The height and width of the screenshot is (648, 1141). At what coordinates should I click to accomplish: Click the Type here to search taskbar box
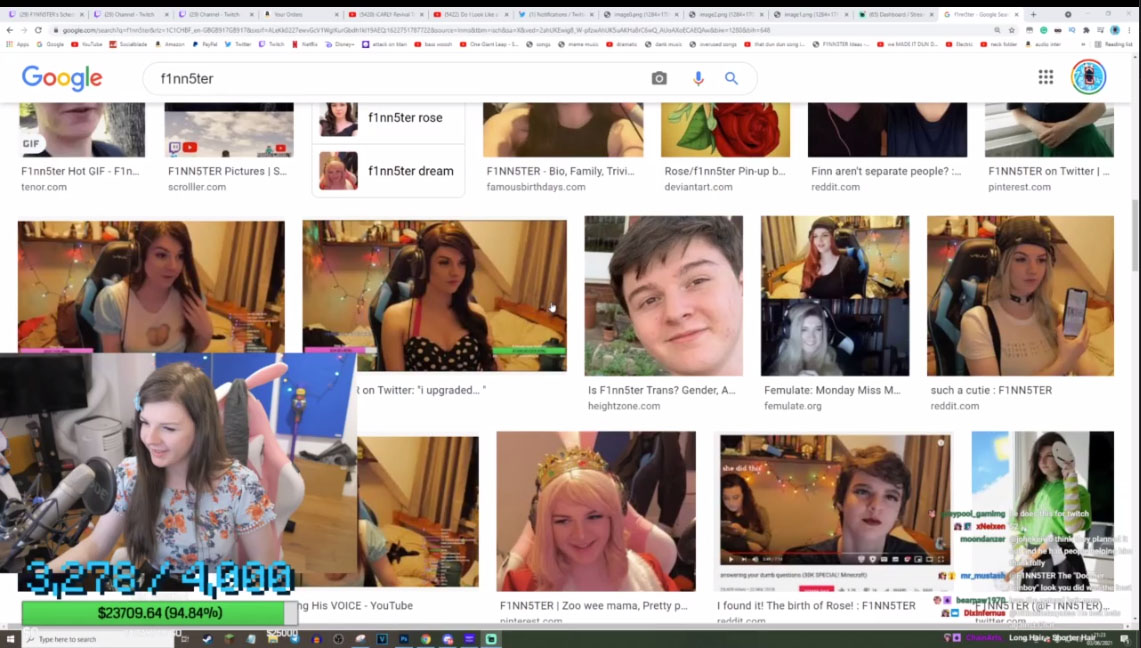[100, 639]
